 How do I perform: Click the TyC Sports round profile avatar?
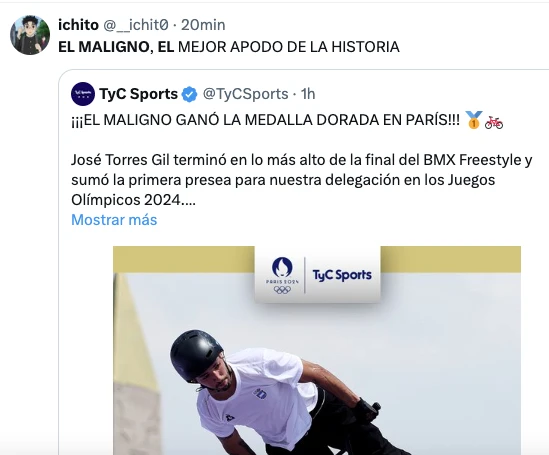click(83, 94)
